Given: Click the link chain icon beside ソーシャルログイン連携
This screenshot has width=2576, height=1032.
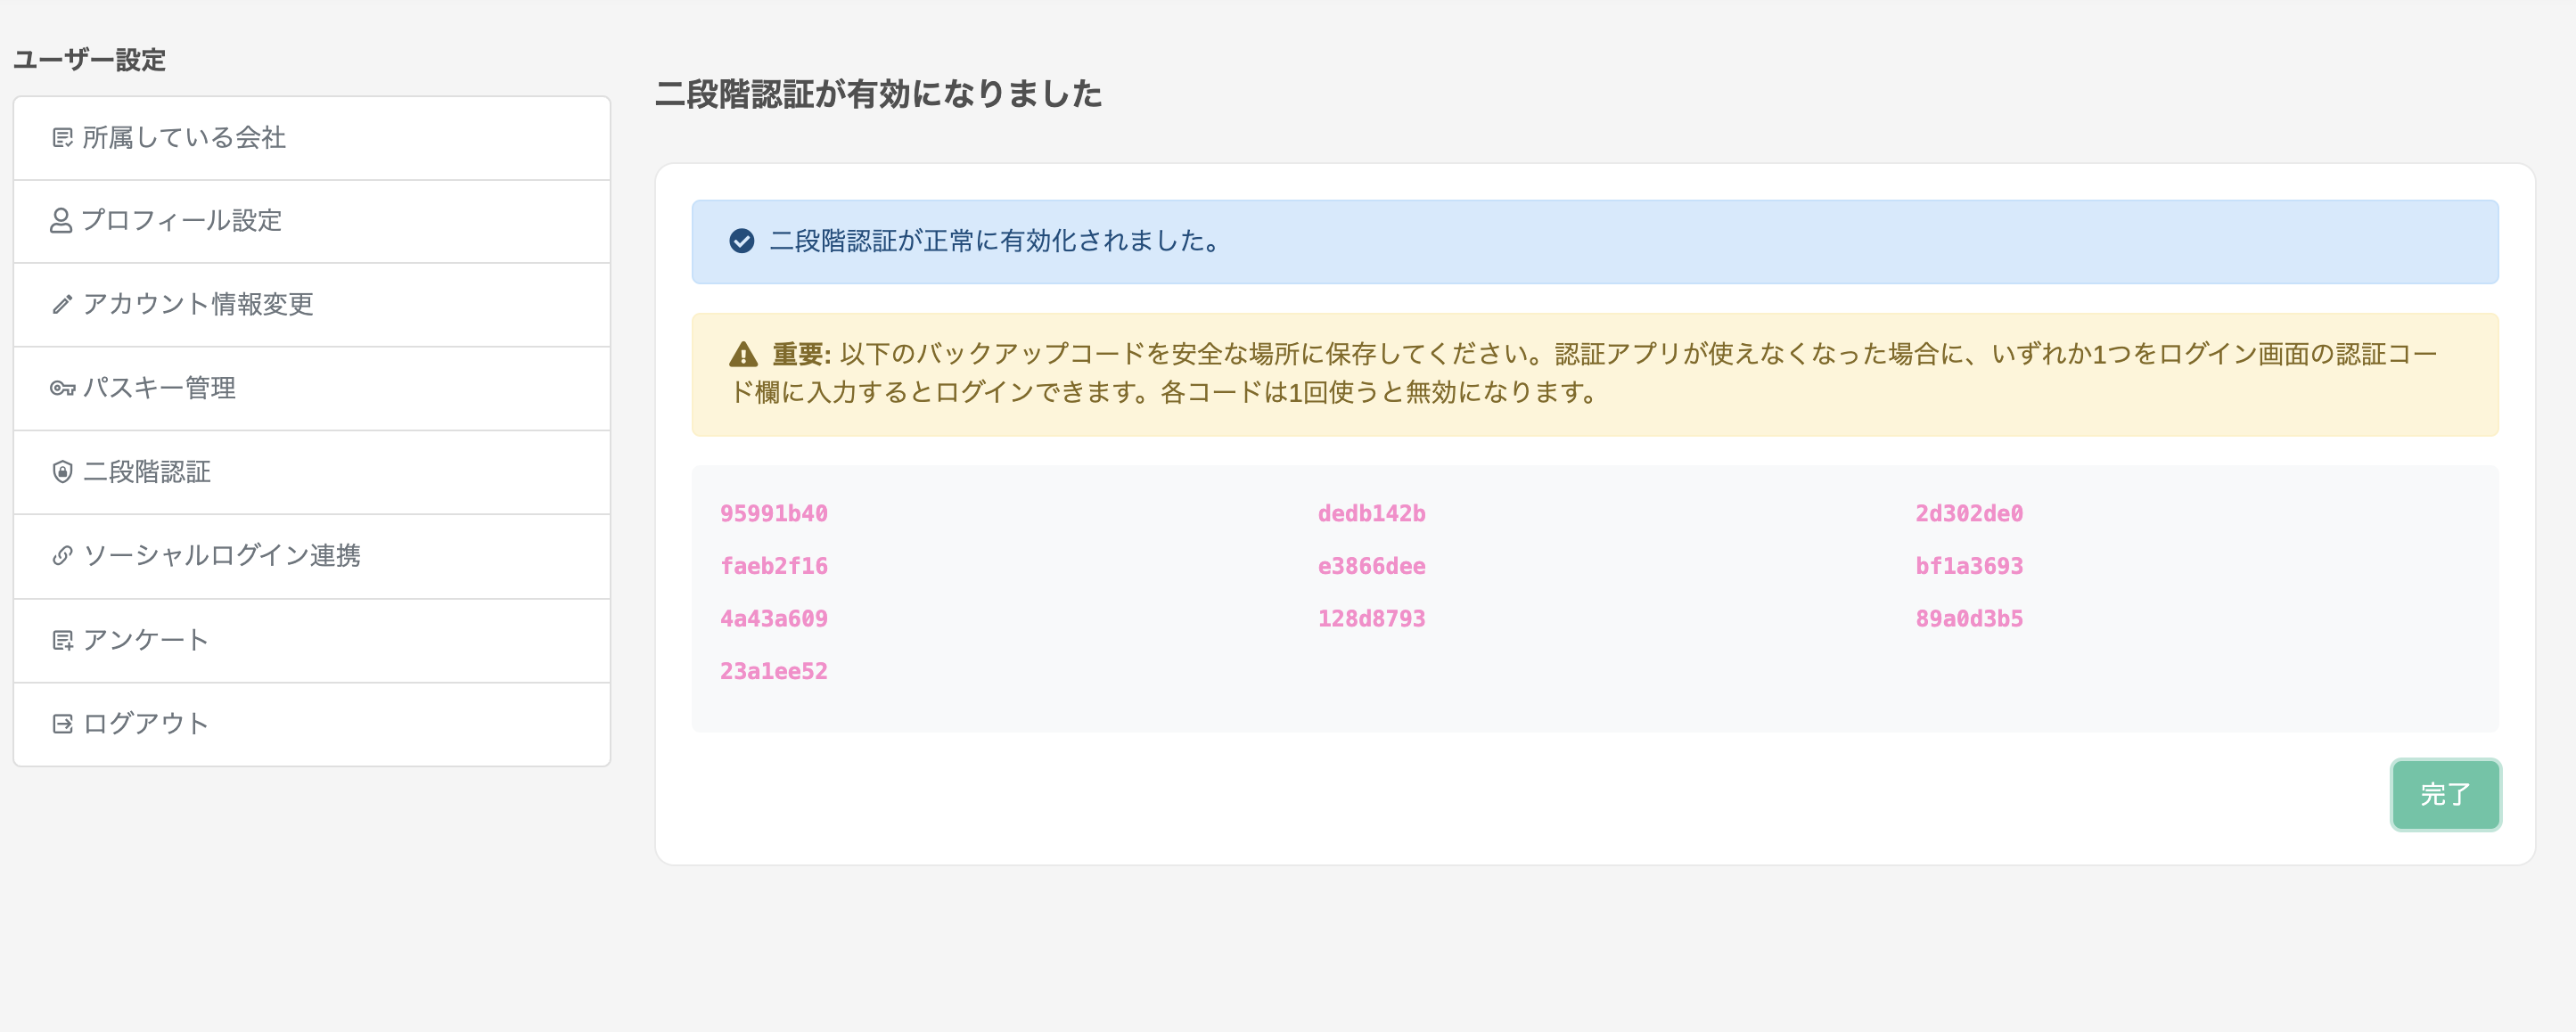Looking at the screenshot, I should pyautogui.click(x=62, y=556).
